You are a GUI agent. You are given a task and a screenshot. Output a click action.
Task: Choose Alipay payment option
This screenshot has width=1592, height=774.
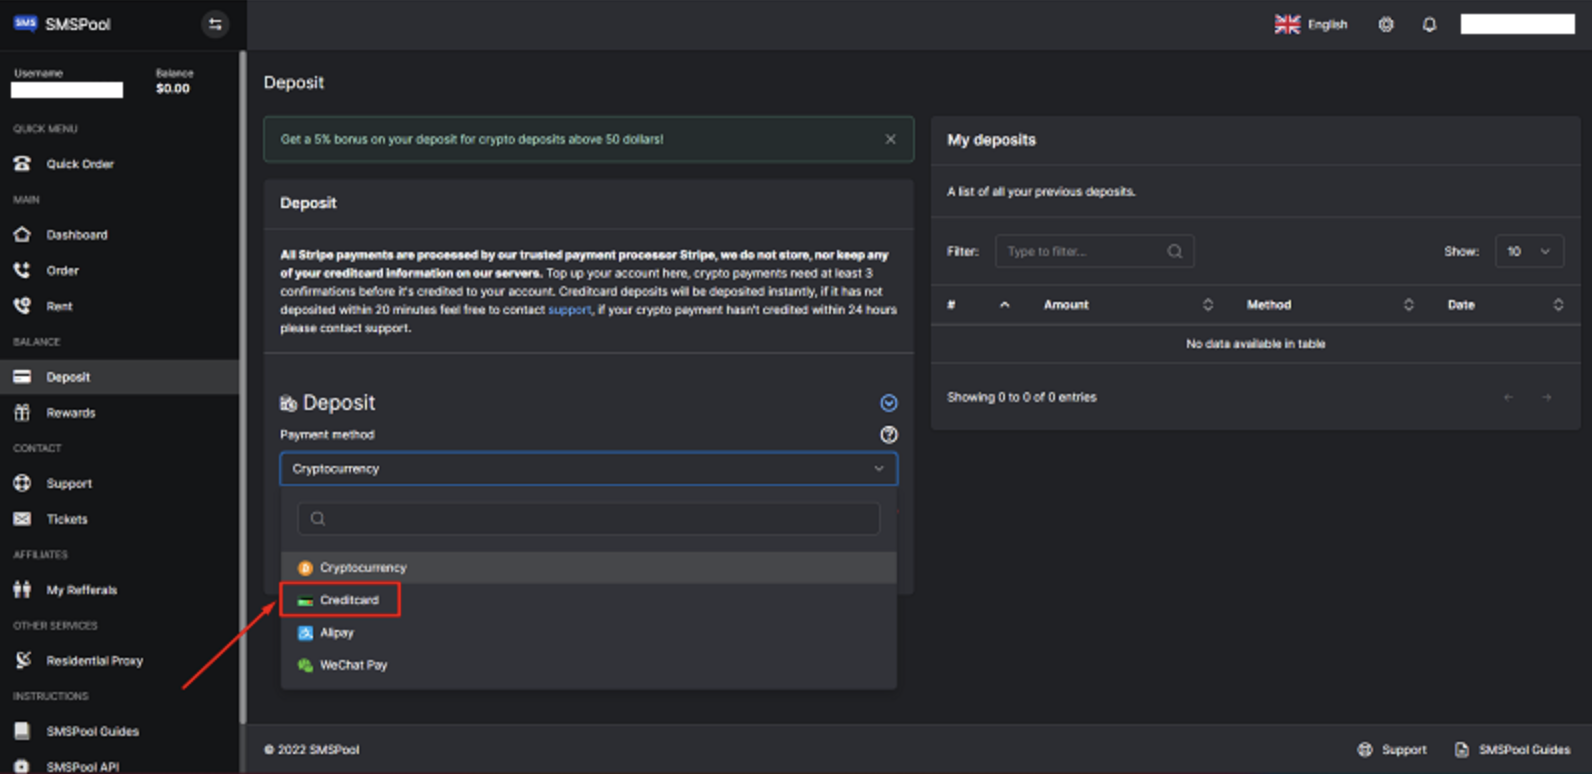[x=337, y=633]
